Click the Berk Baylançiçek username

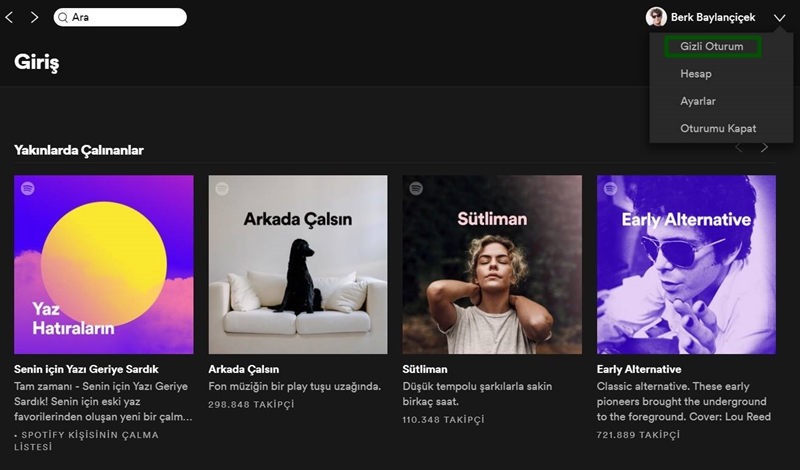pyautogui.click(x=713, y=17)
